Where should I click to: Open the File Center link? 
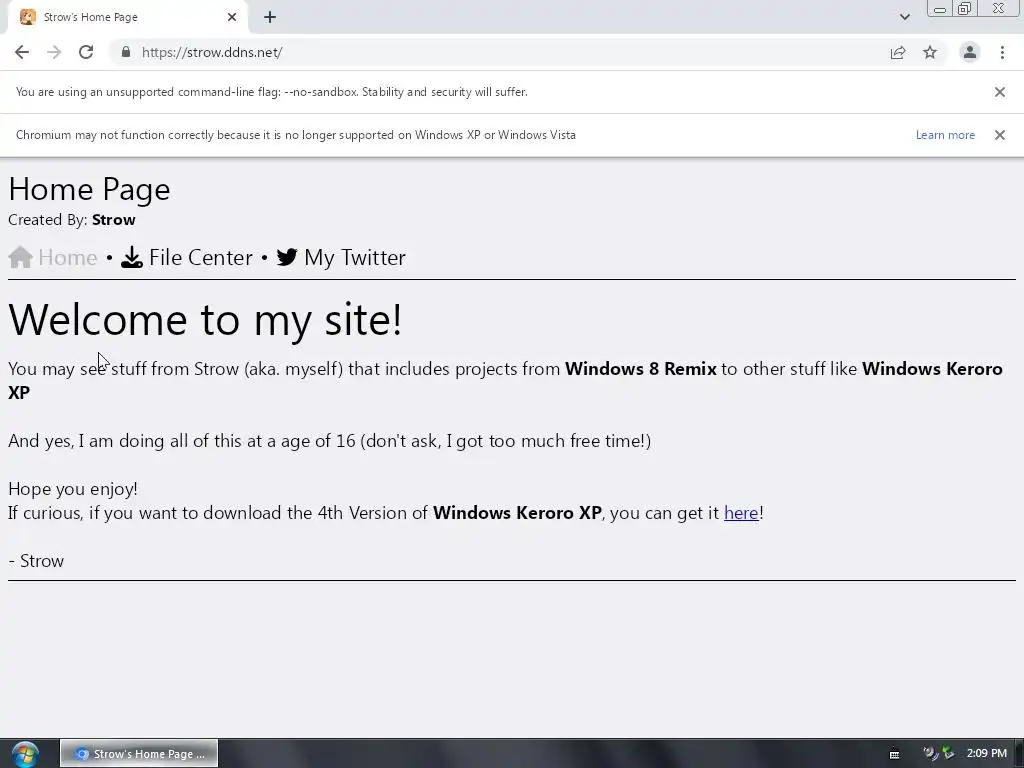coord(200,257)
